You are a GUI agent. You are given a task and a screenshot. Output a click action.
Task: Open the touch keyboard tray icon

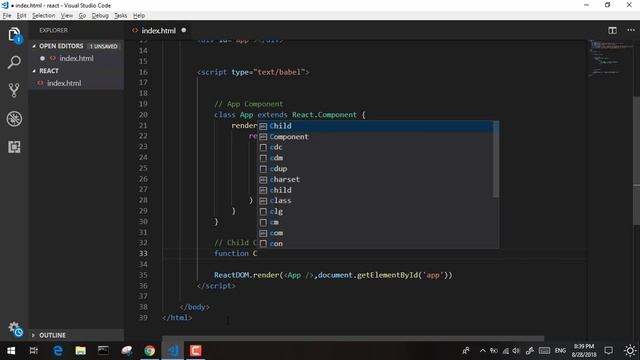(544, 351)
